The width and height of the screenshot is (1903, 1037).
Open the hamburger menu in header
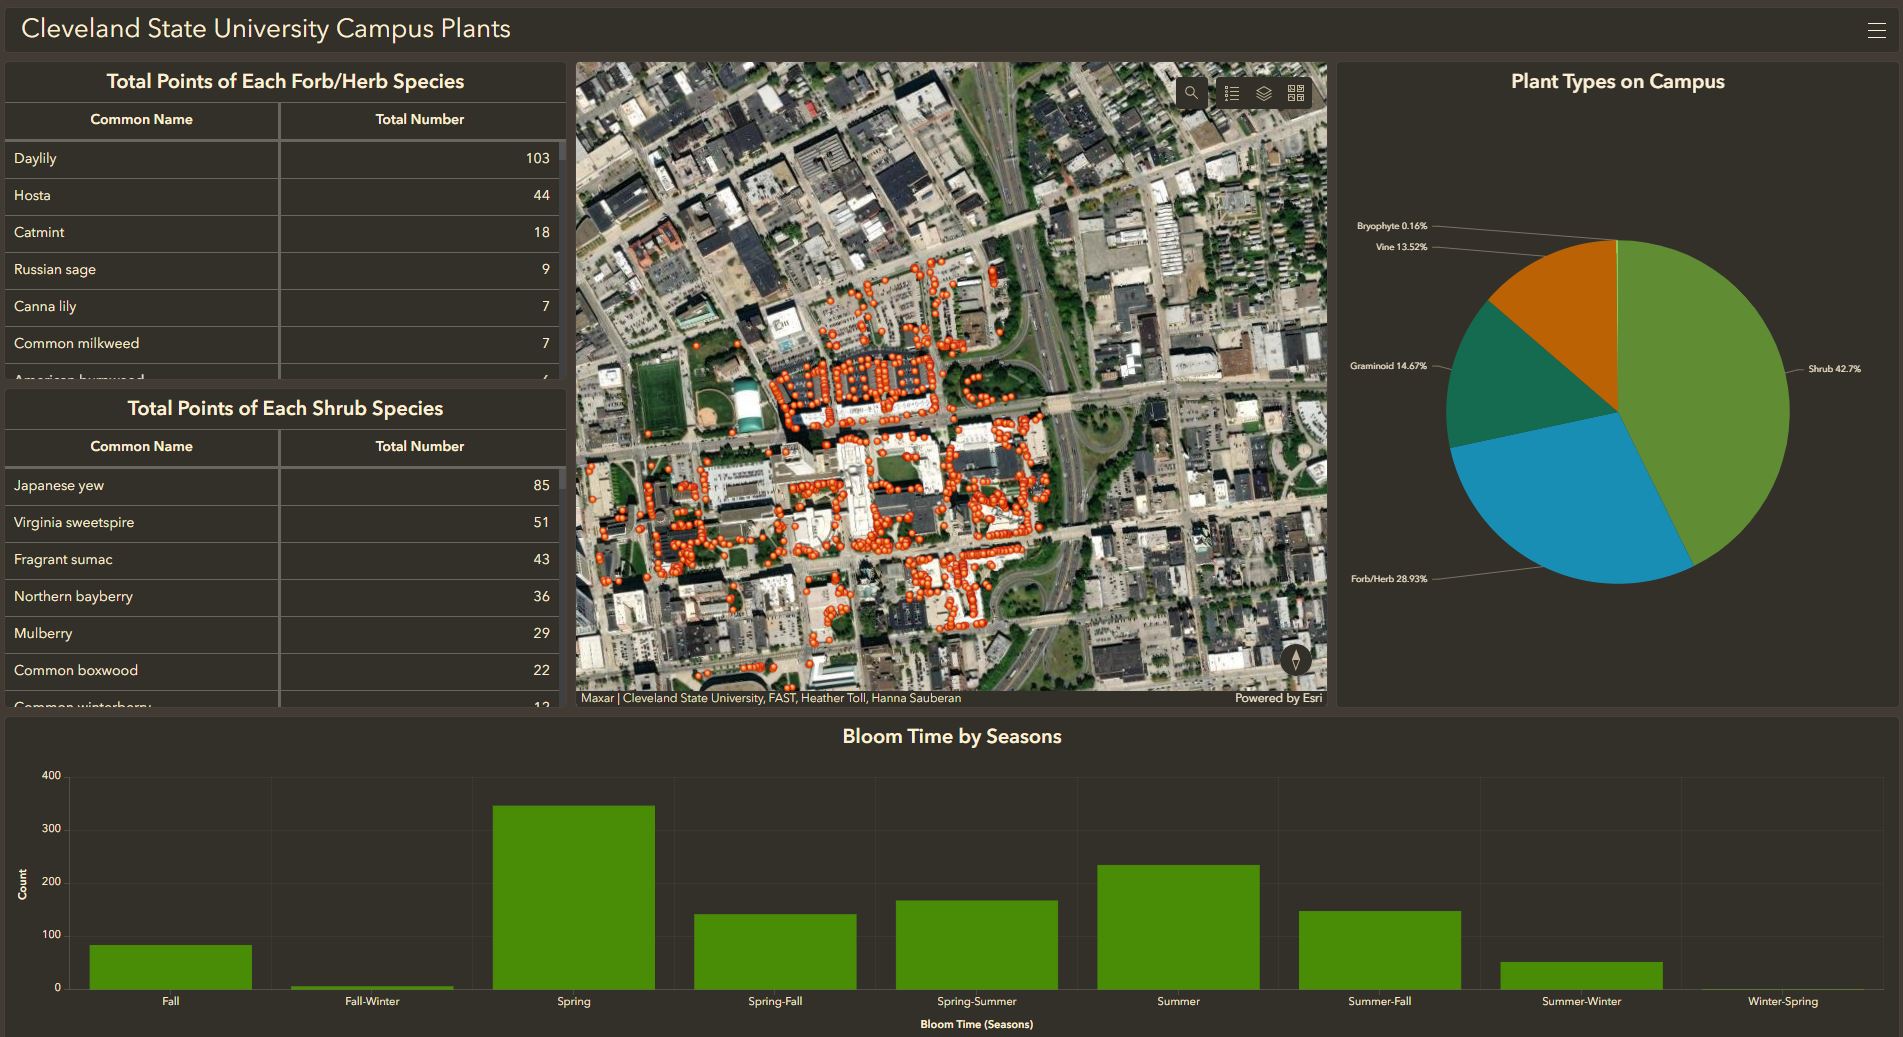(x=1876, y=30)
